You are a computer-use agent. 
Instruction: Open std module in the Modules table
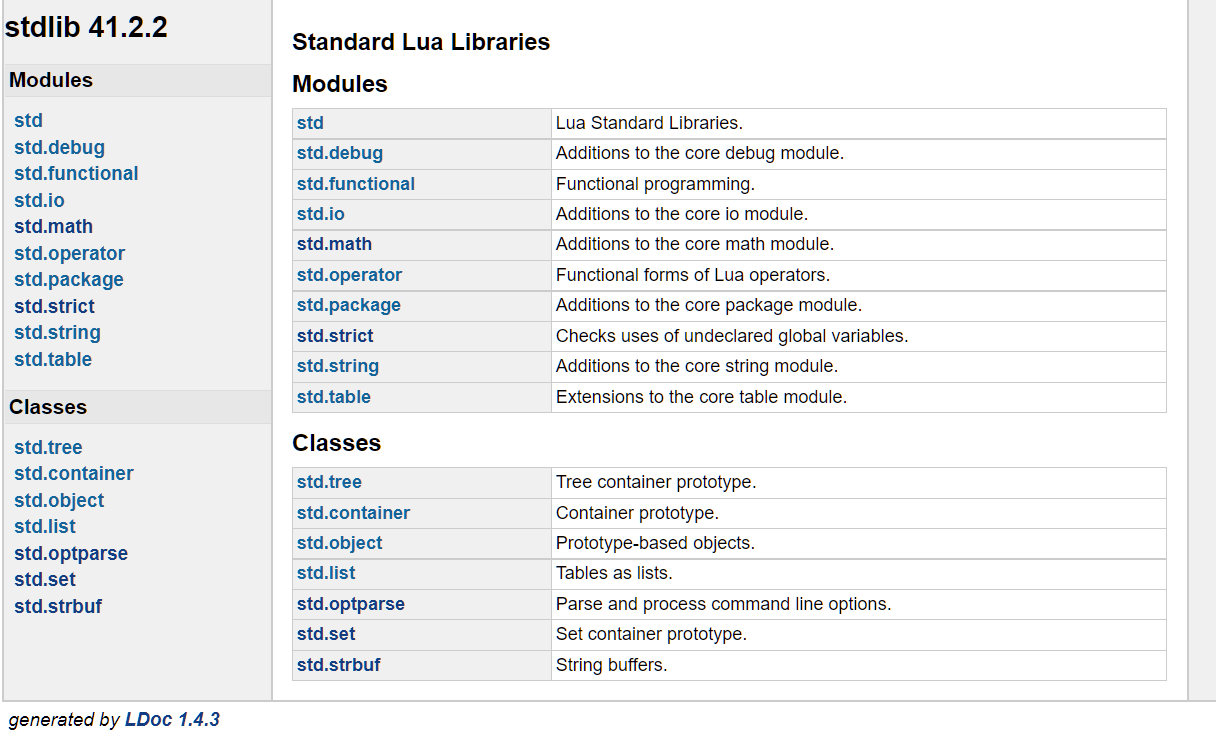(x=310, y=123)
